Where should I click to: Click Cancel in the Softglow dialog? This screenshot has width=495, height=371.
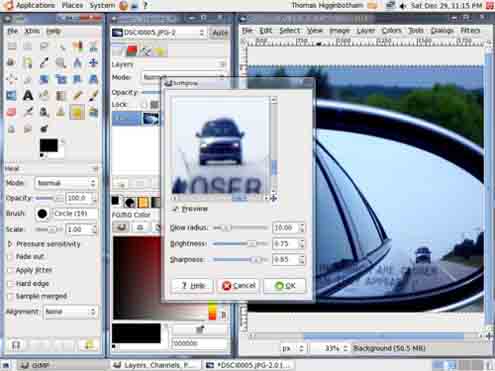(x=238, y=286)
